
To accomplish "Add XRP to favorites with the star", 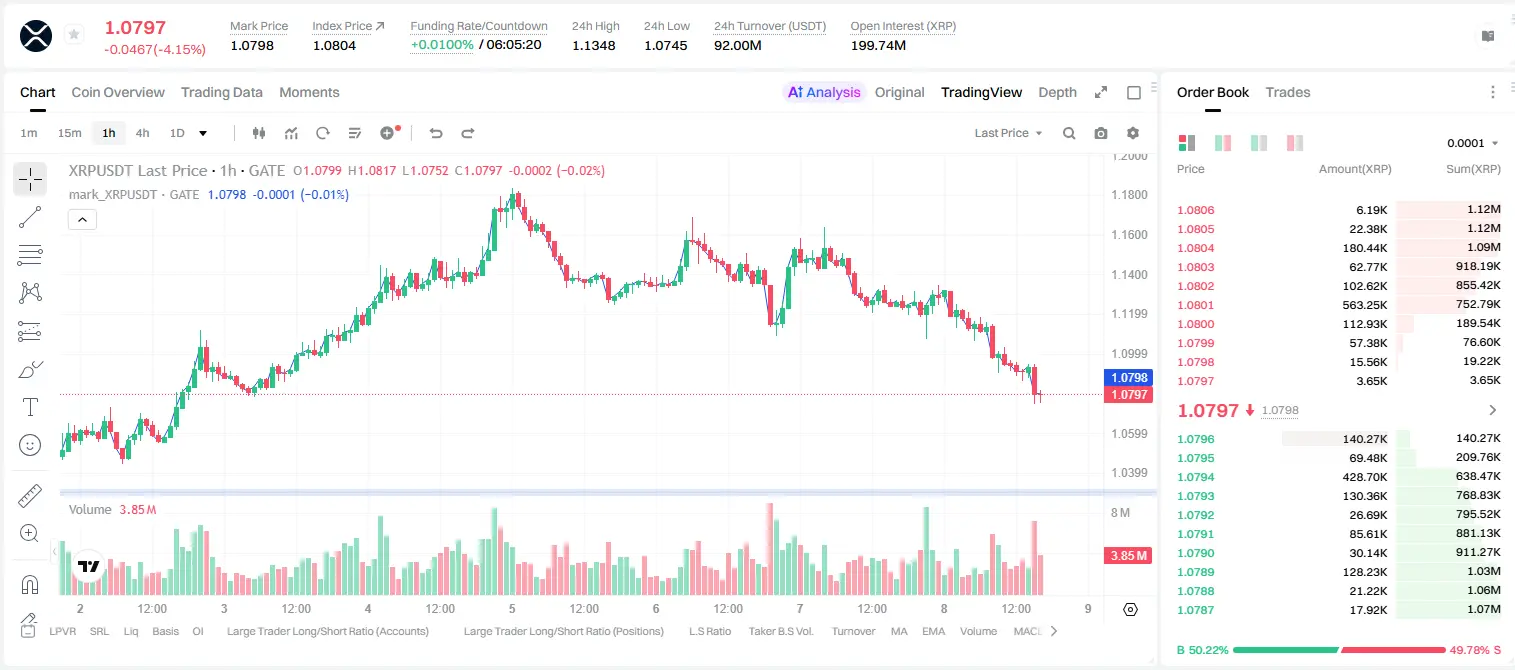I will pos(74,35).
